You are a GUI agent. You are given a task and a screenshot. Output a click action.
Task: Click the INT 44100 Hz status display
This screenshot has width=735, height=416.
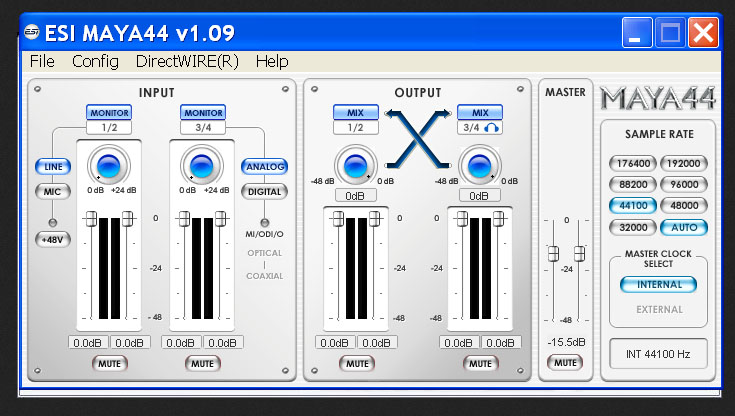click(658, 354)
